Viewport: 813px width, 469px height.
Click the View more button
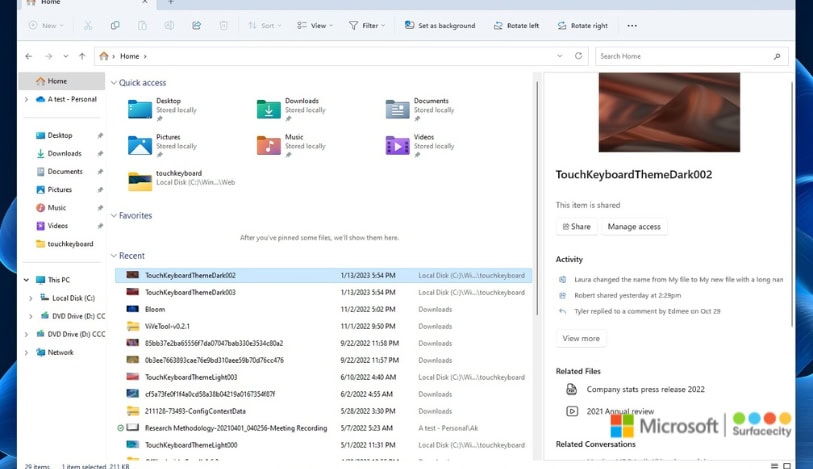coord(580,338)
